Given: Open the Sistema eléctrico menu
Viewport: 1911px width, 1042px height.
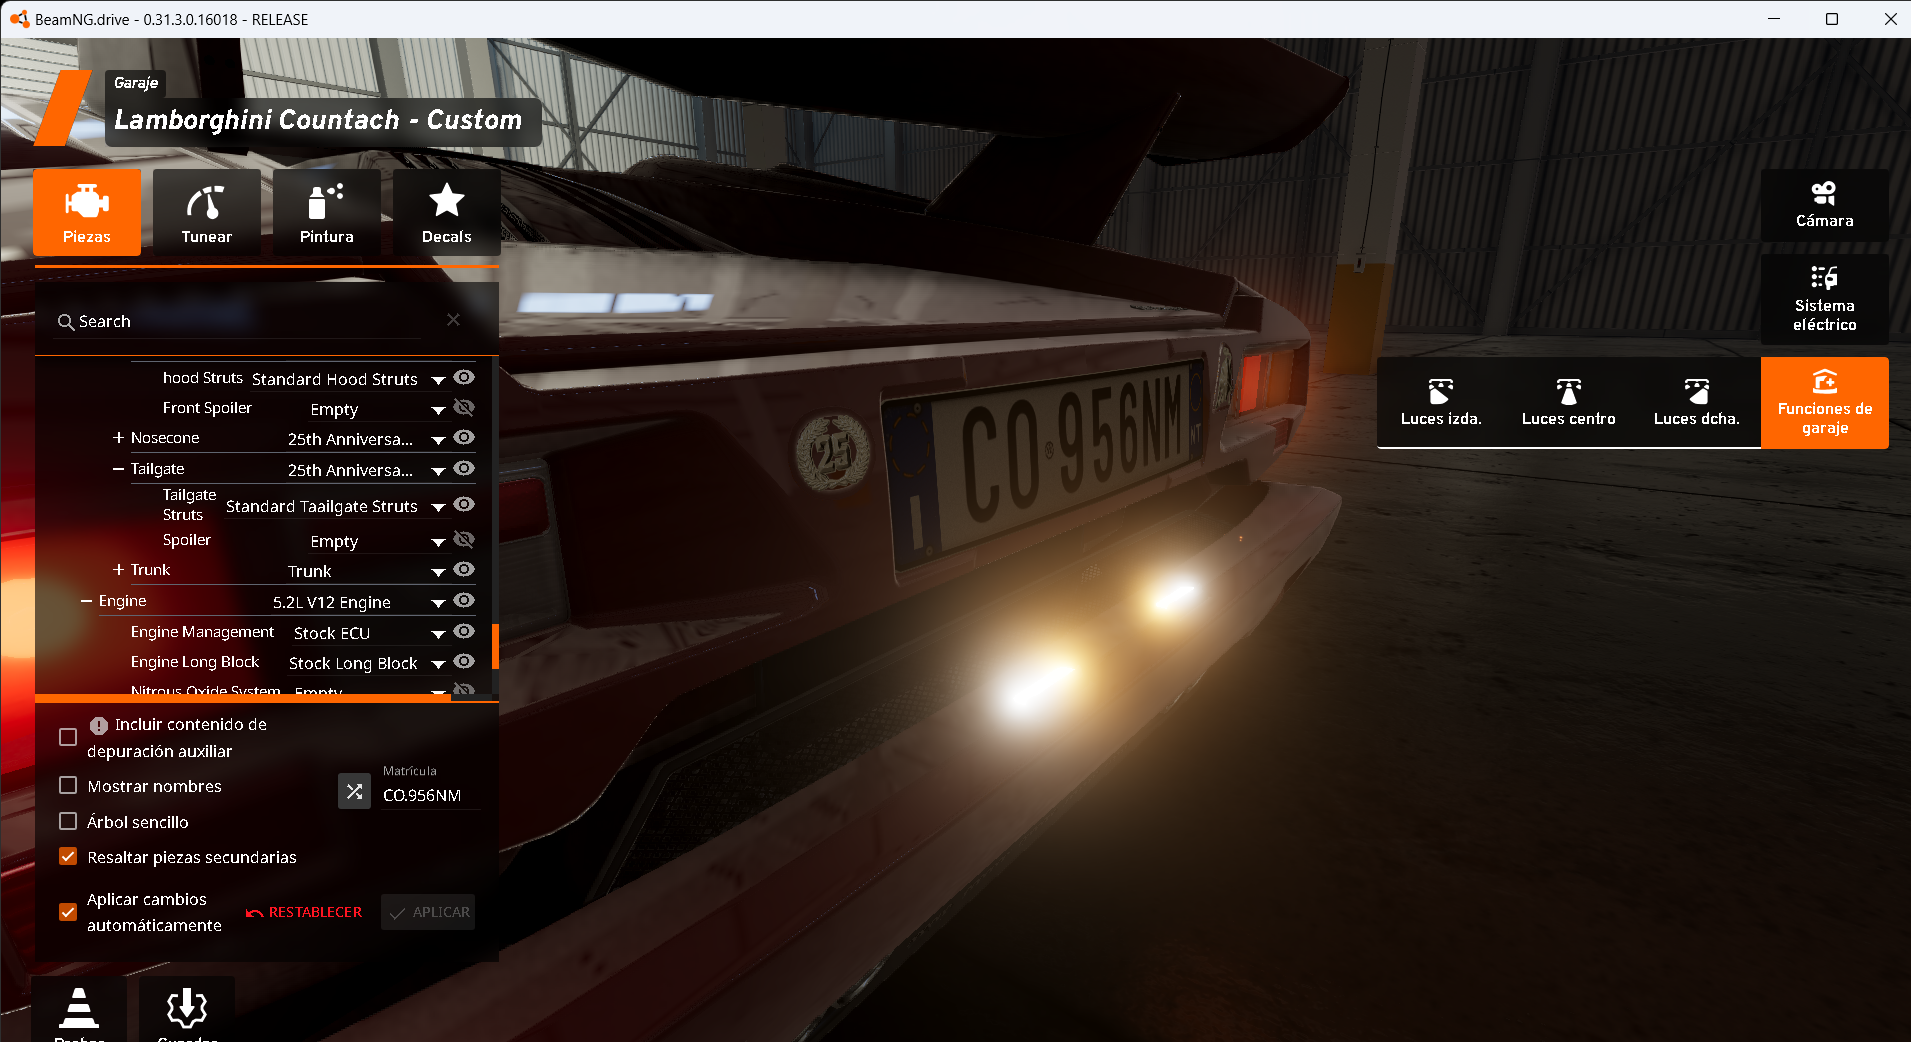Looking at the screenshot, I should [x=1824, y=299].
